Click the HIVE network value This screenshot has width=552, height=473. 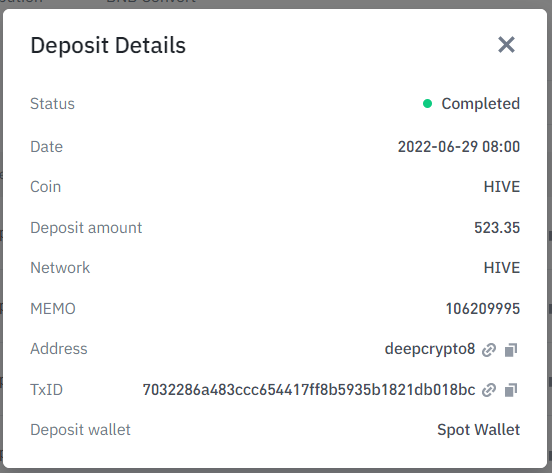coord(502,268)
